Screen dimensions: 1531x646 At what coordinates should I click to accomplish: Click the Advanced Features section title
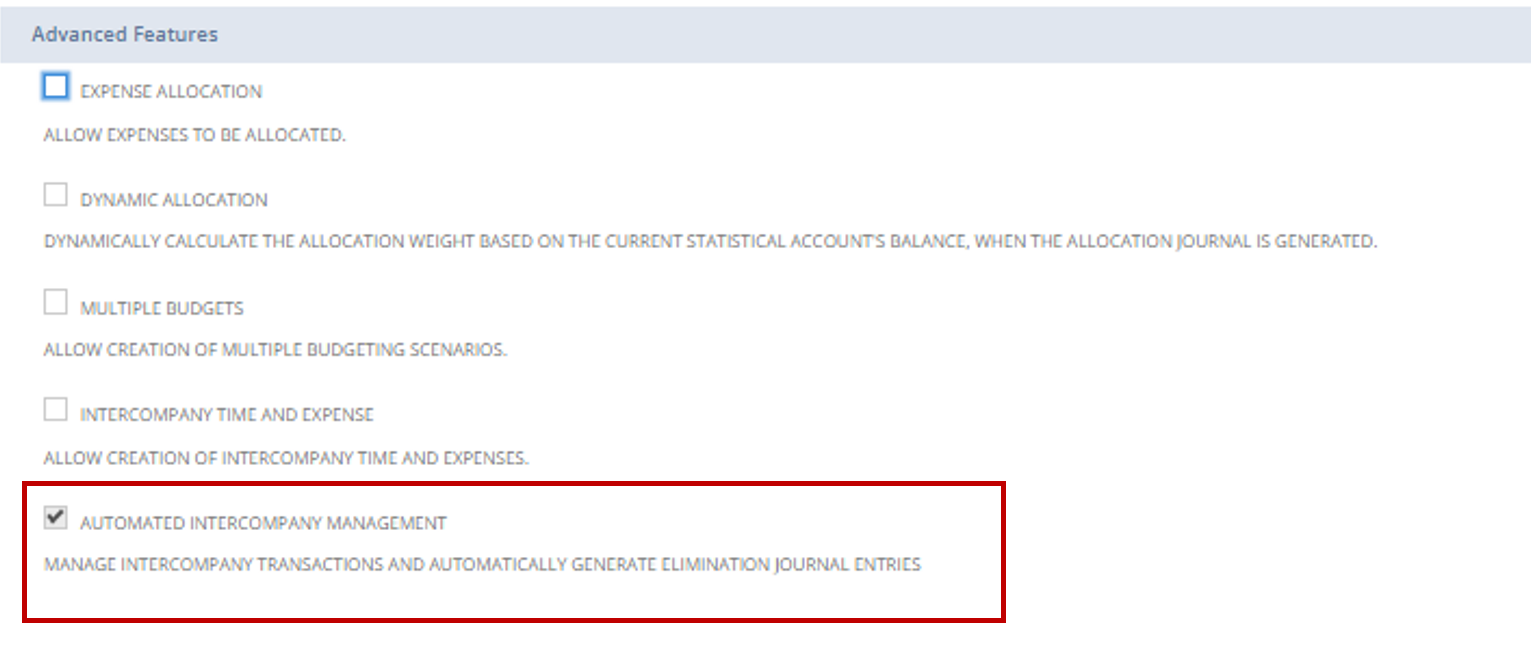(125, 35)
